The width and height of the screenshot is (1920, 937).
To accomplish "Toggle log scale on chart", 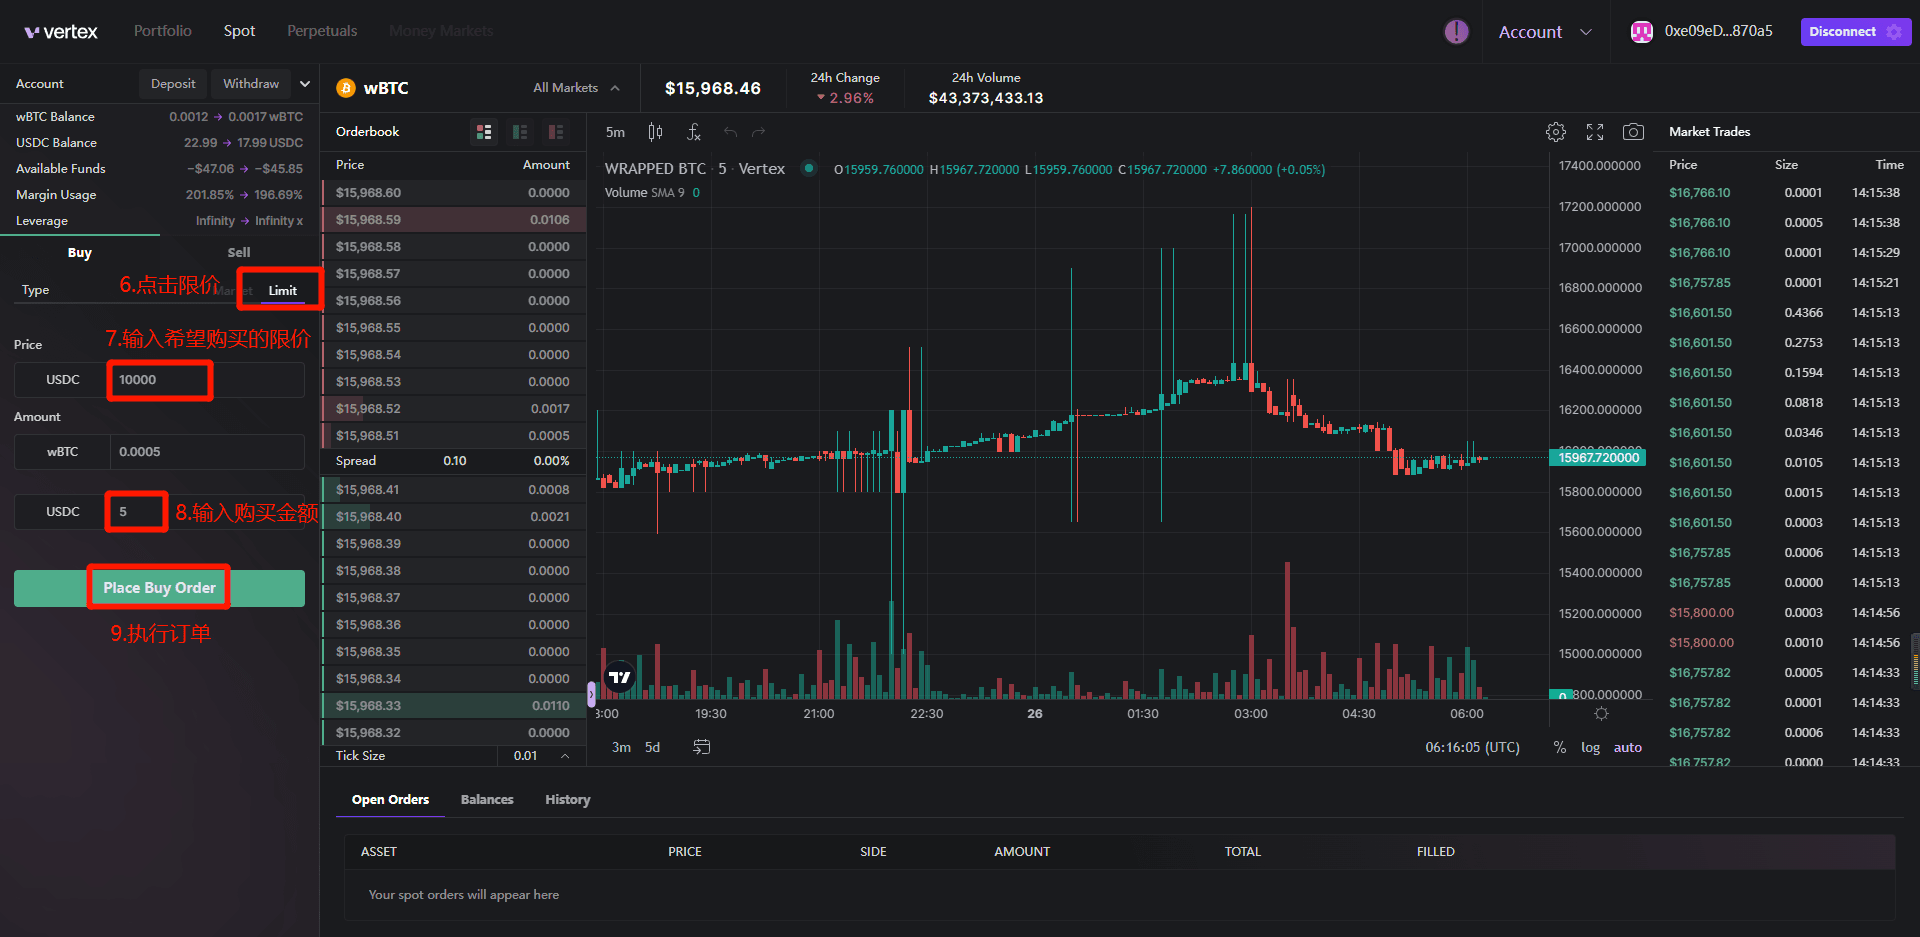I will [x=1590, y=747].
